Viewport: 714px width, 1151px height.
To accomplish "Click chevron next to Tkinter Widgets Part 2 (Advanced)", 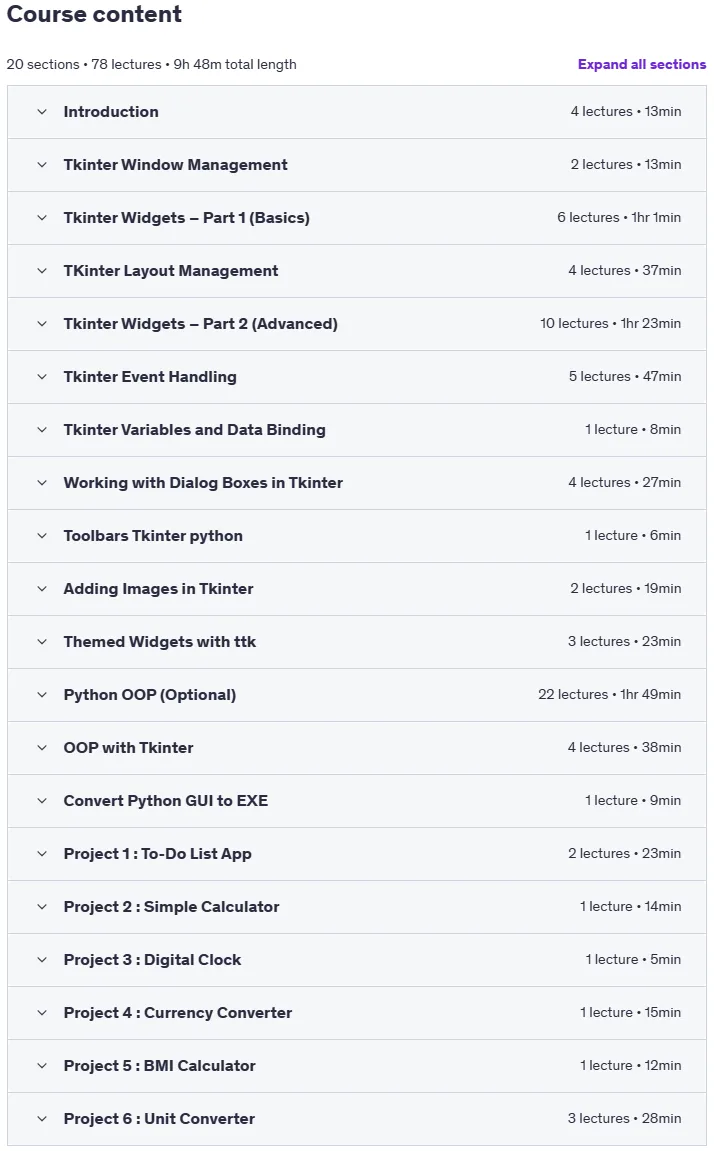I will (42, 324).
